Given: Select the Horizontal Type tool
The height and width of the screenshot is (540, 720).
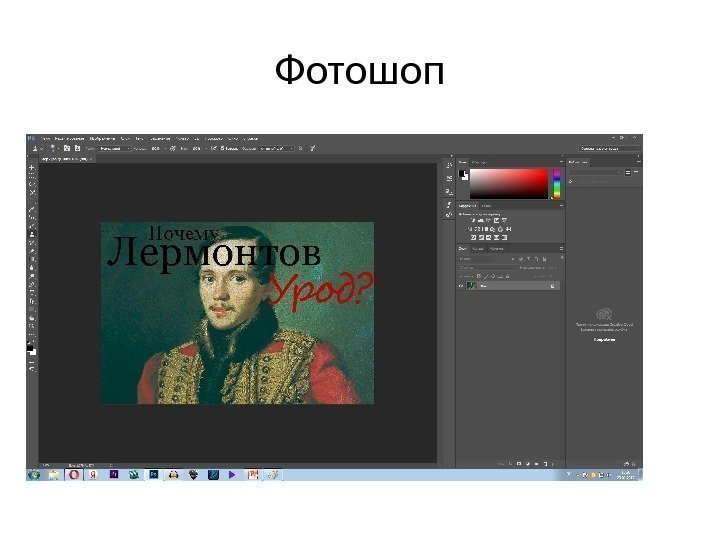Looking at the screenshot, I should click(x=32, y=292).
